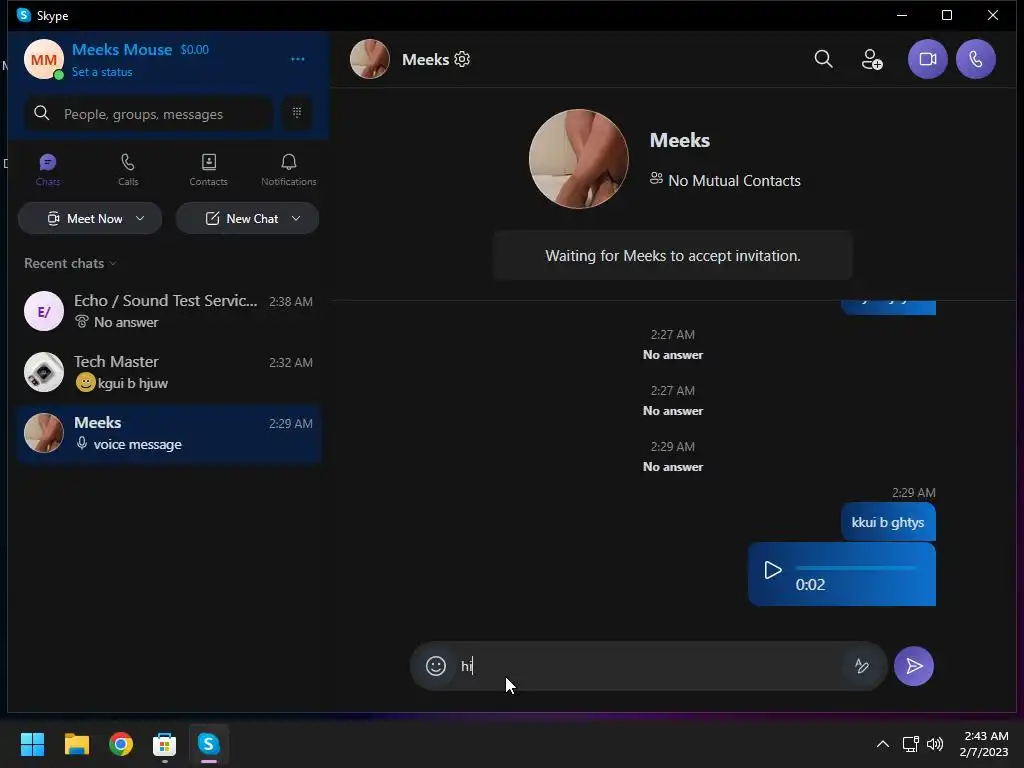Click the $0.00 Skype credit balance

point(195,50)
